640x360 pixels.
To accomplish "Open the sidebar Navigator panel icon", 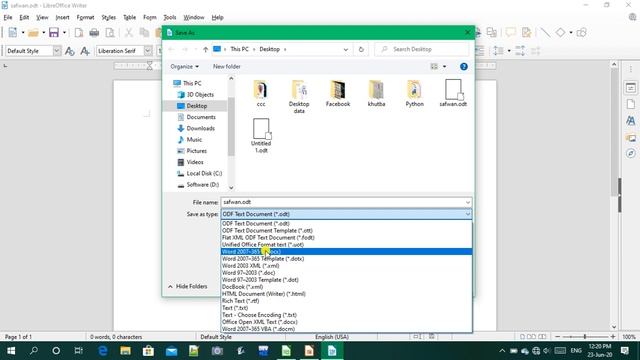I will pos(631,153).
